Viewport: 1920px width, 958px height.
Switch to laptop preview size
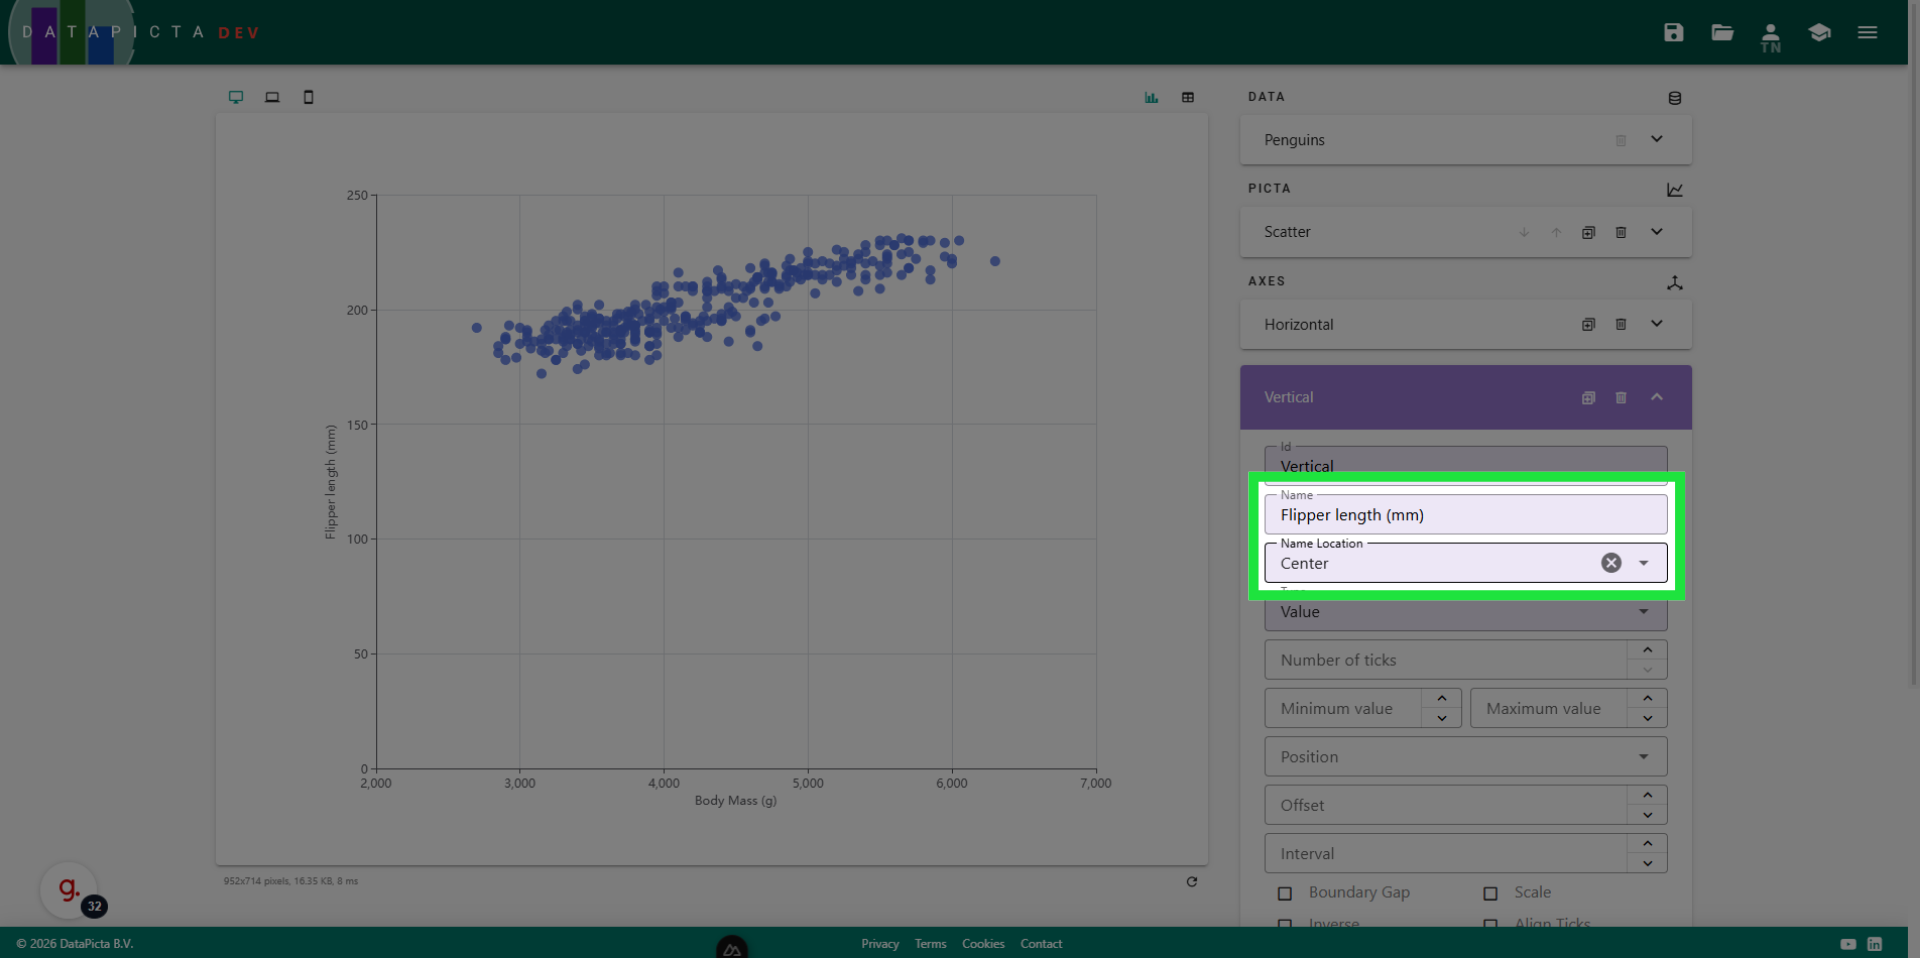tap(272, 97)
